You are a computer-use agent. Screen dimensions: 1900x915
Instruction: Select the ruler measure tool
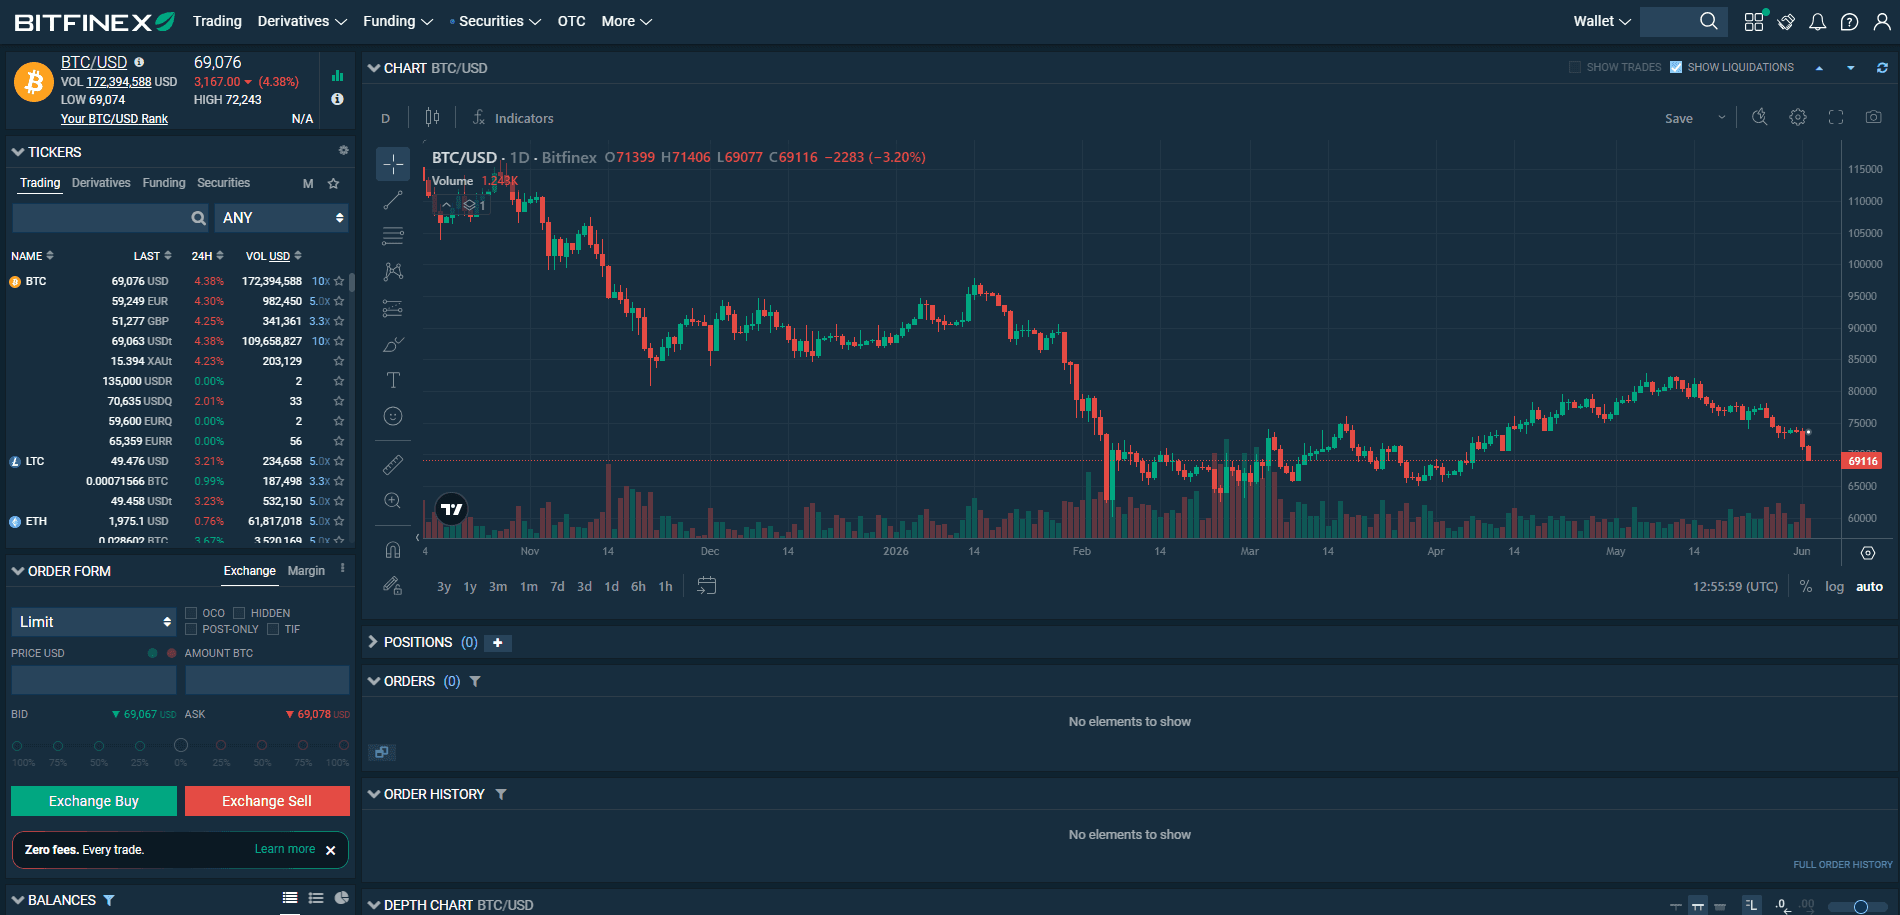(393, 464)
